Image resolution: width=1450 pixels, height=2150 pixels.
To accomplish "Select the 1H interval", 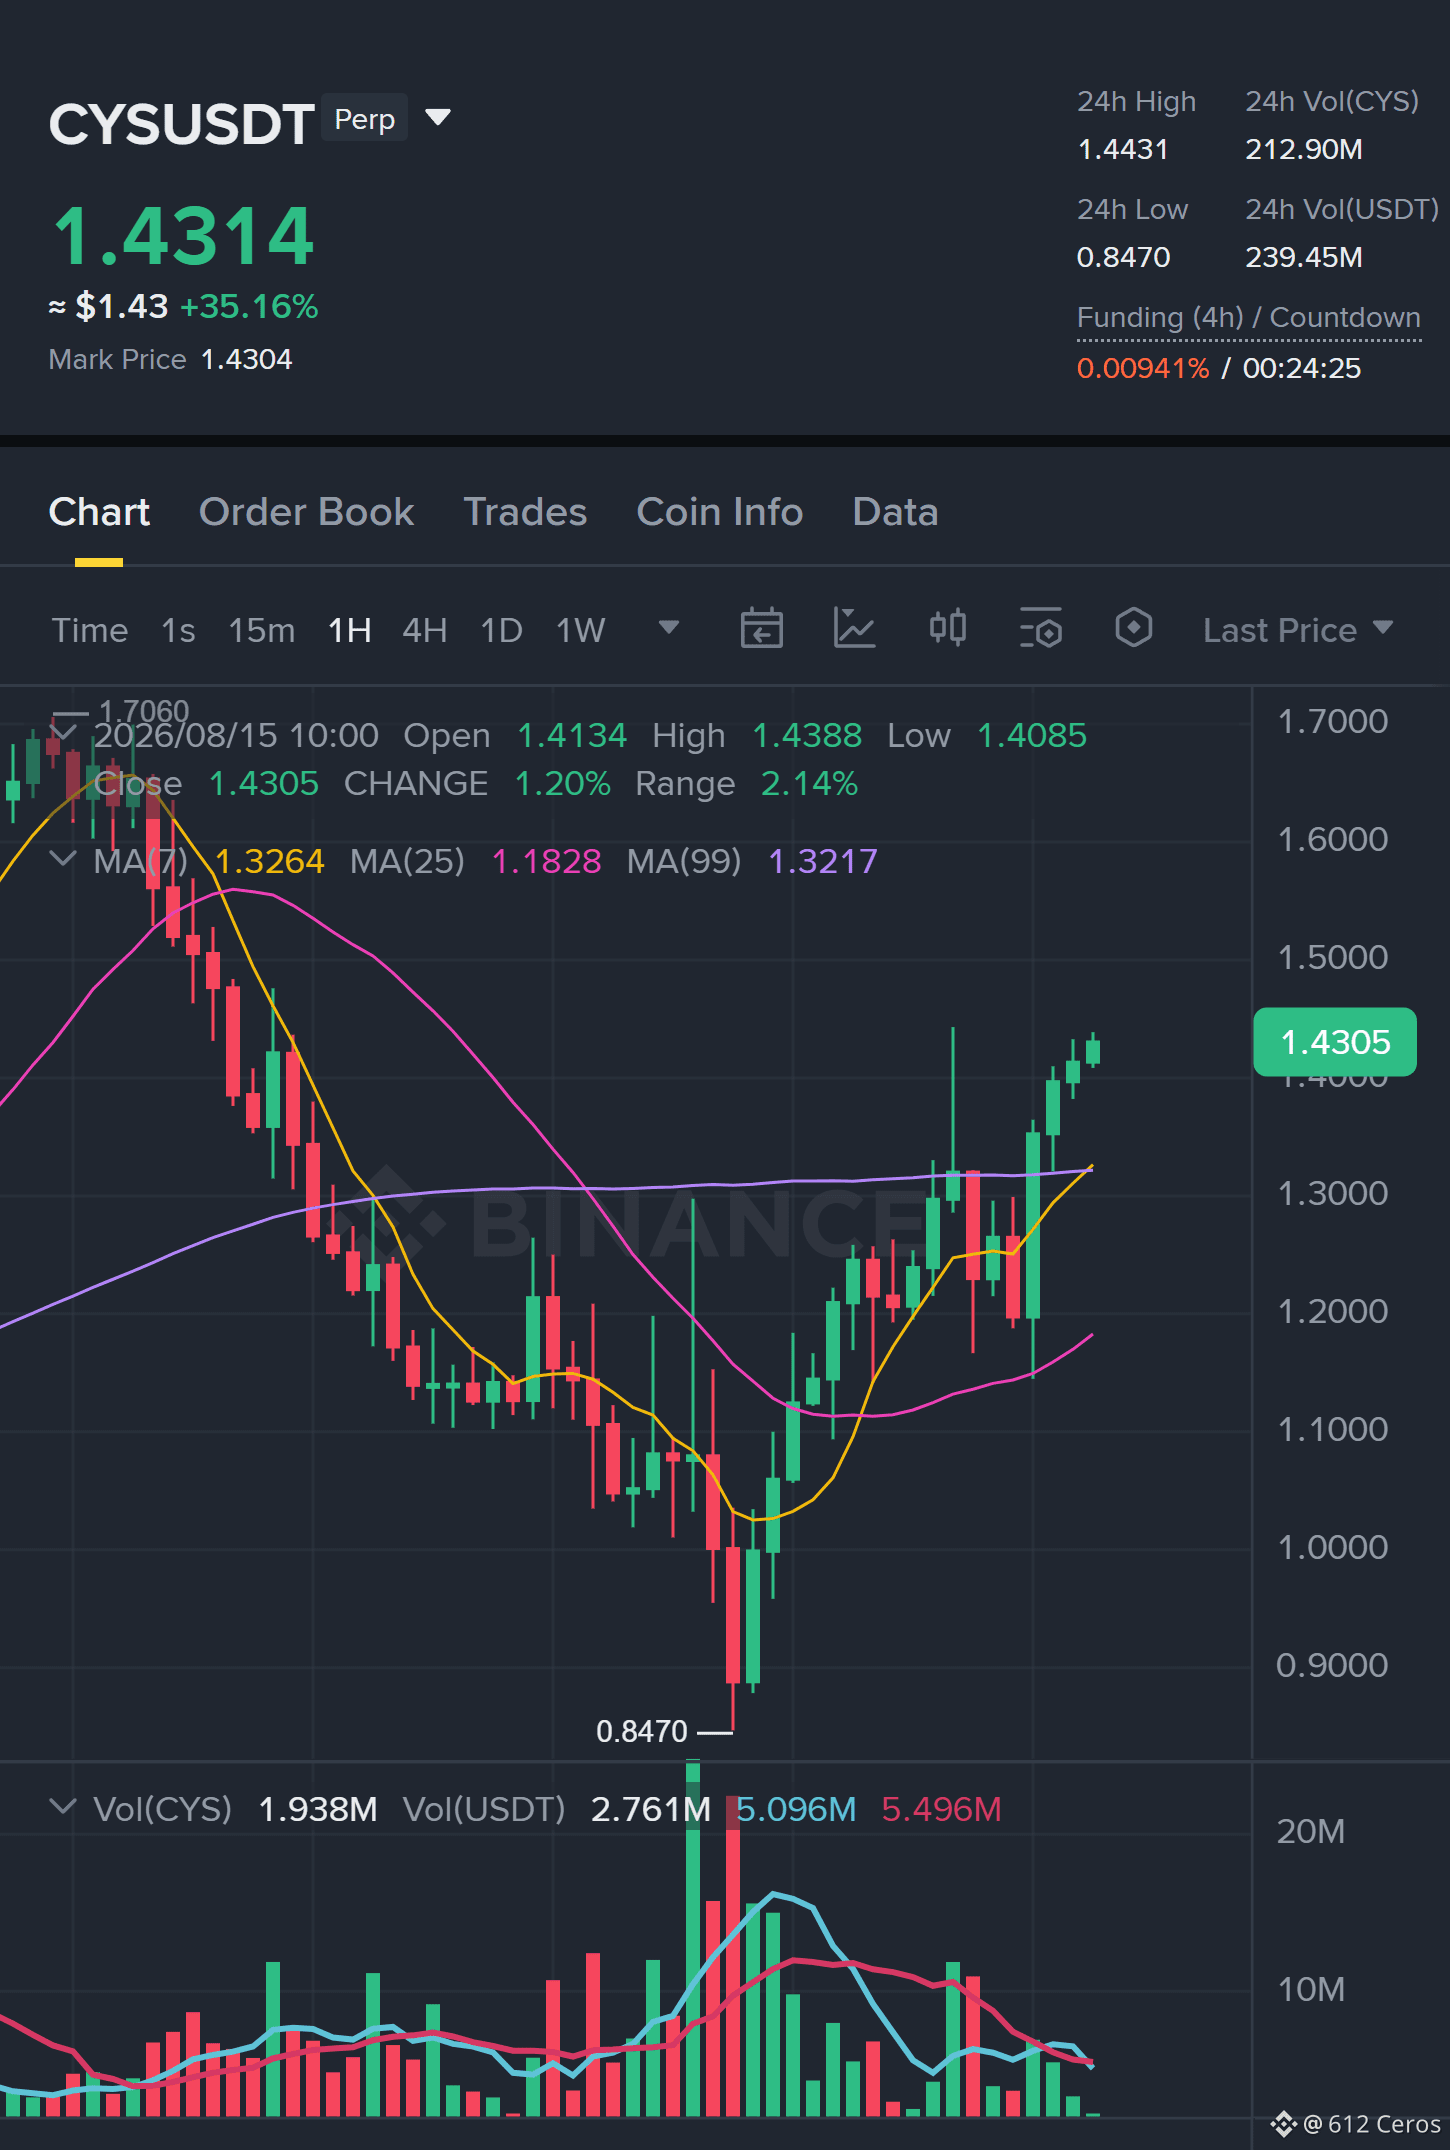I will pos(350,630).
